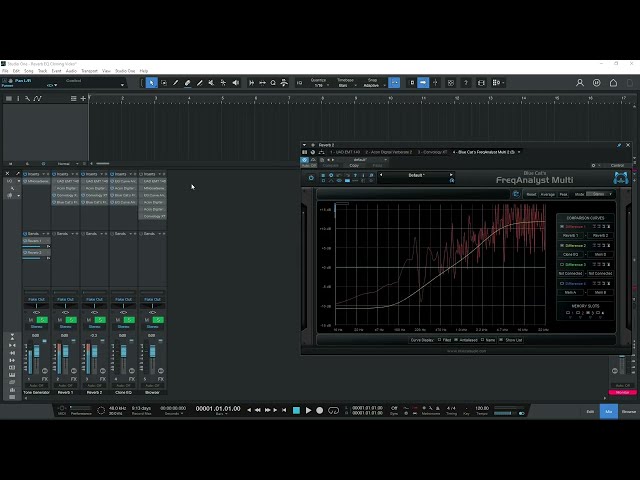Open plugin window gear settings icon
The image size is (640, 480).
[x=593, y=165]
